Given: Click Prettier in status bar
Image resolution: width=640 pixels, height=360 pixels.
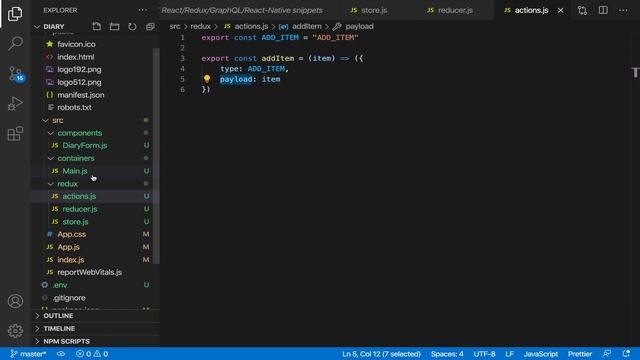Looking at the screenshot, I should 580,354.
